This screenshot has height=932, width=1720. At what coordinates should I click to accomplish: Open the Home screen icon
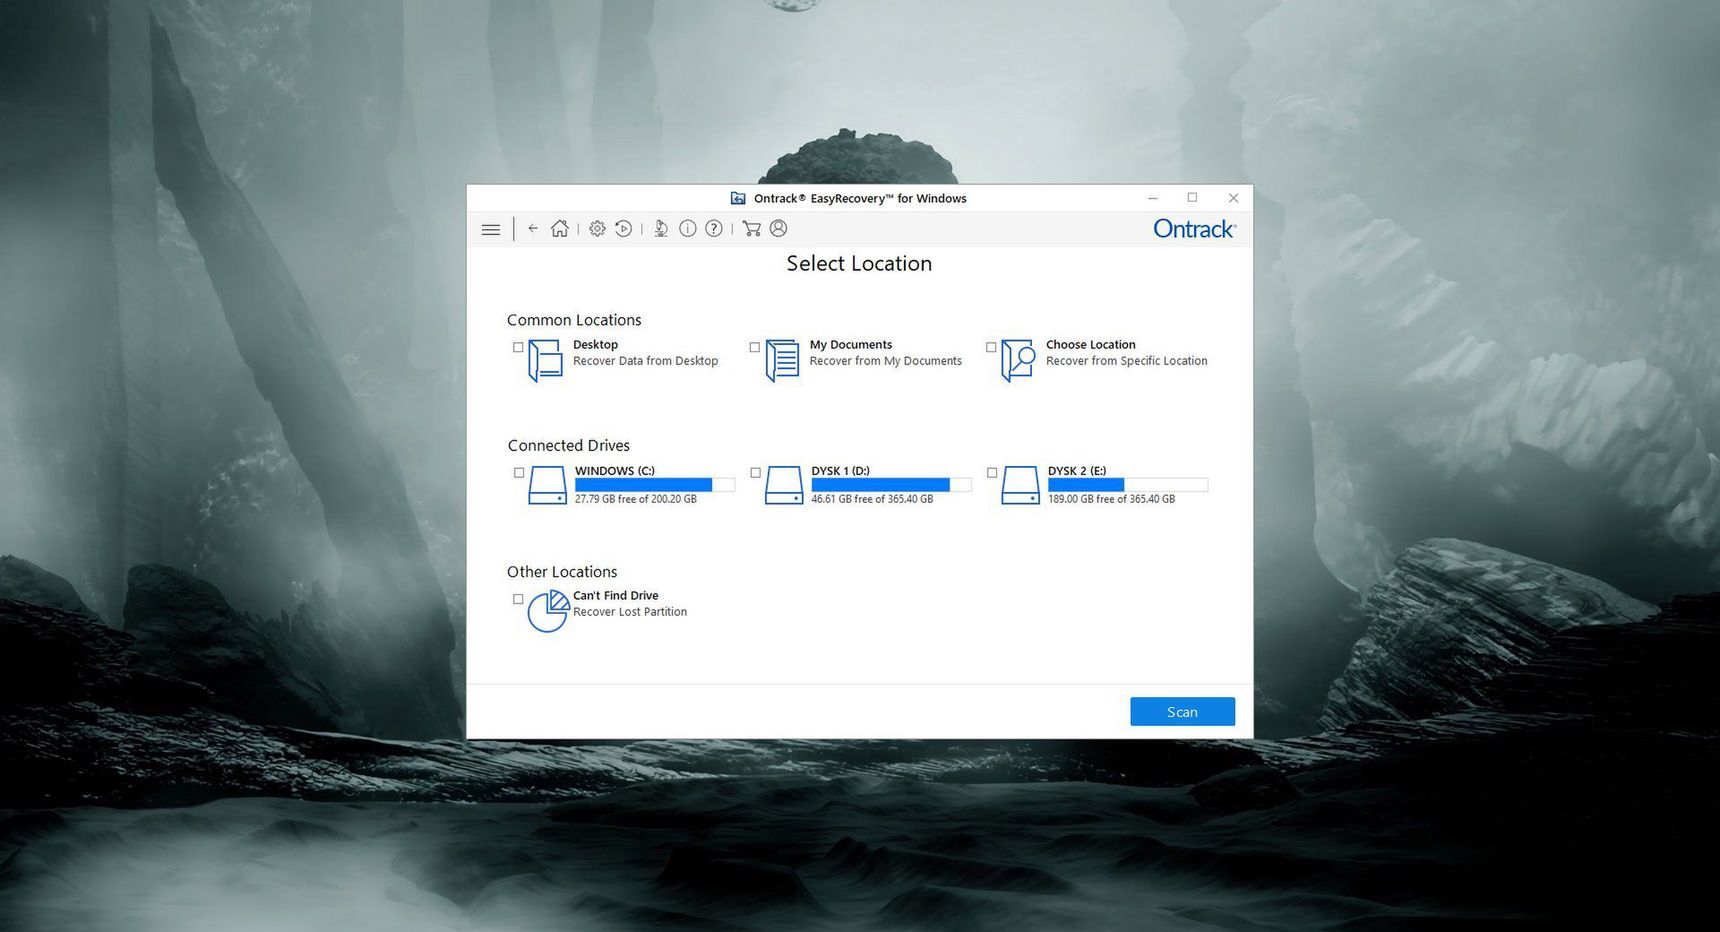[x=560, y=229]
